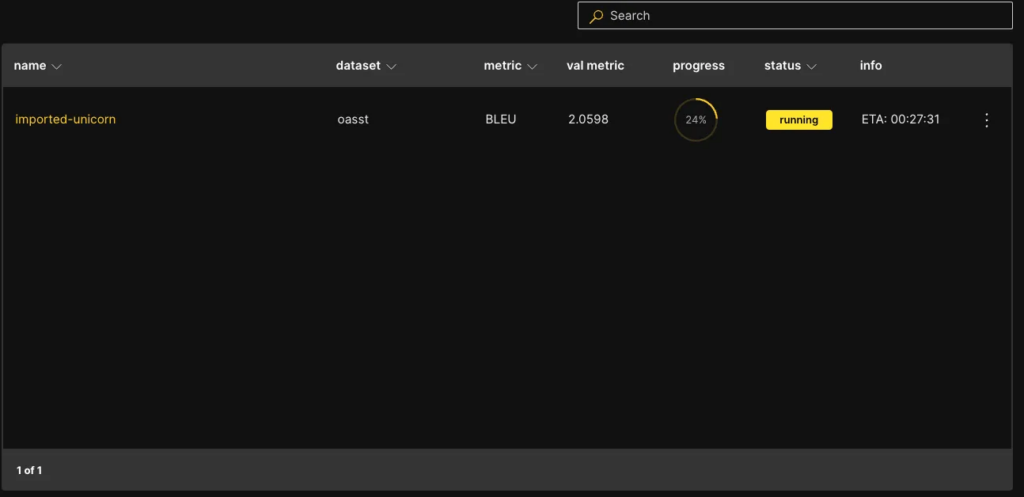Open the imported-unicorn experiment link
Screen dimensions: 1024x497
(x=65, y=120)
